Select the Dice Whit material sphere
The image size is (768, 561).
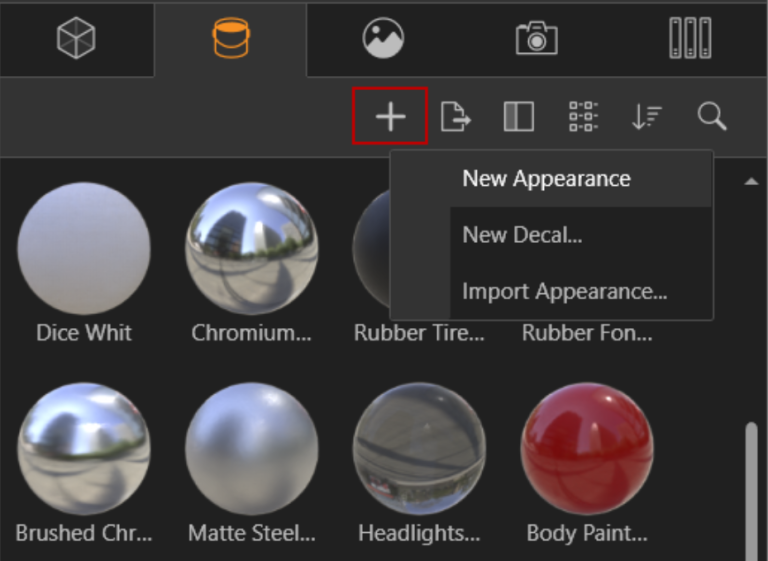[84, 249]
